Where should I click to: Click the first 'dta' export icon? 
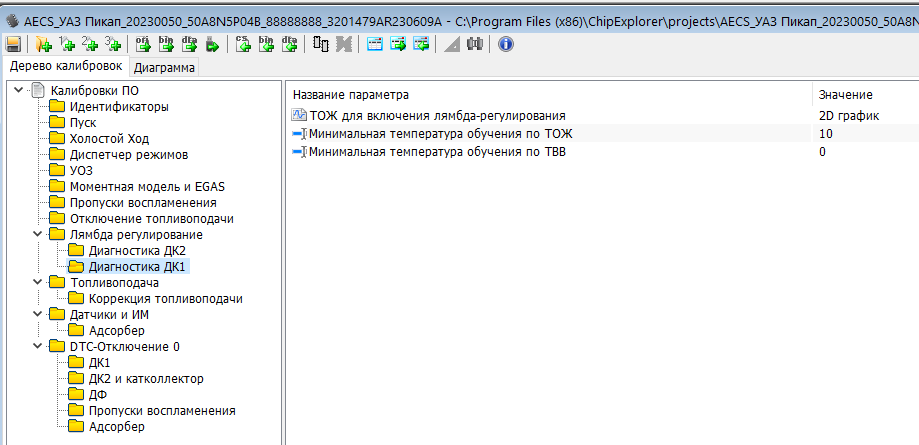tap(190, 44)
